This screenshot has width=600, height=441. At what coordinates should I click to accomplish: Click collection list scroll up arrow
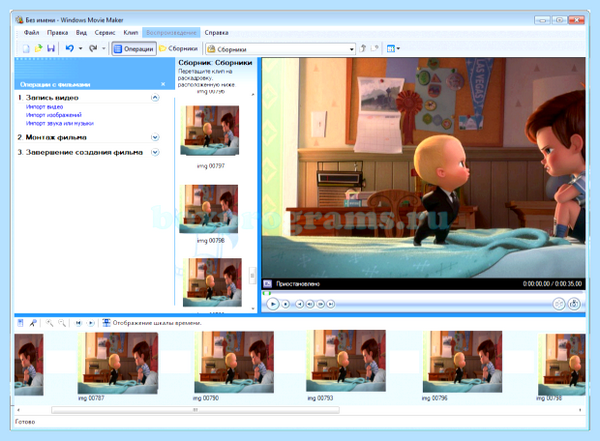click(x=253, y=95)
